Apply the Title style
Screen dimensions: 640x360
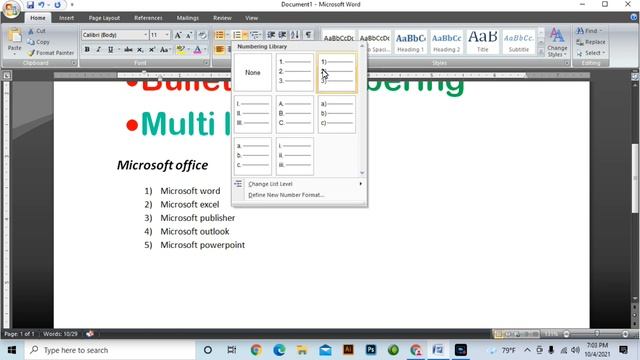click(482, 42)
